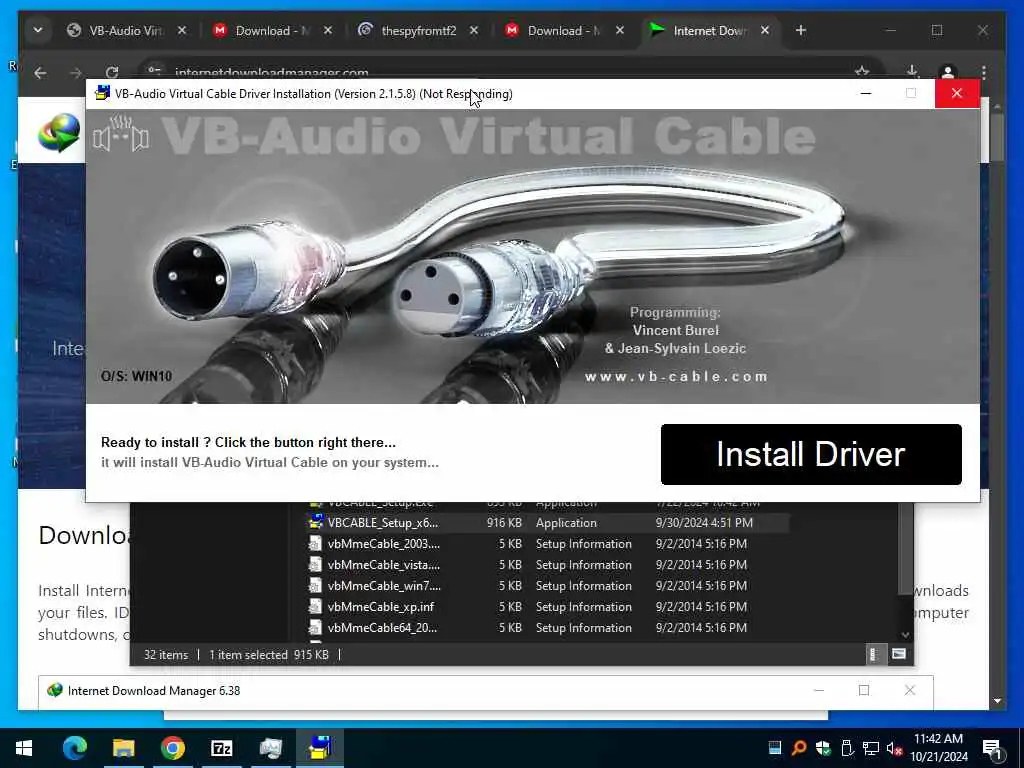Screen dimensions: 1024x768
Task: Go forward in Chrome
Action: tap(76, 72)
